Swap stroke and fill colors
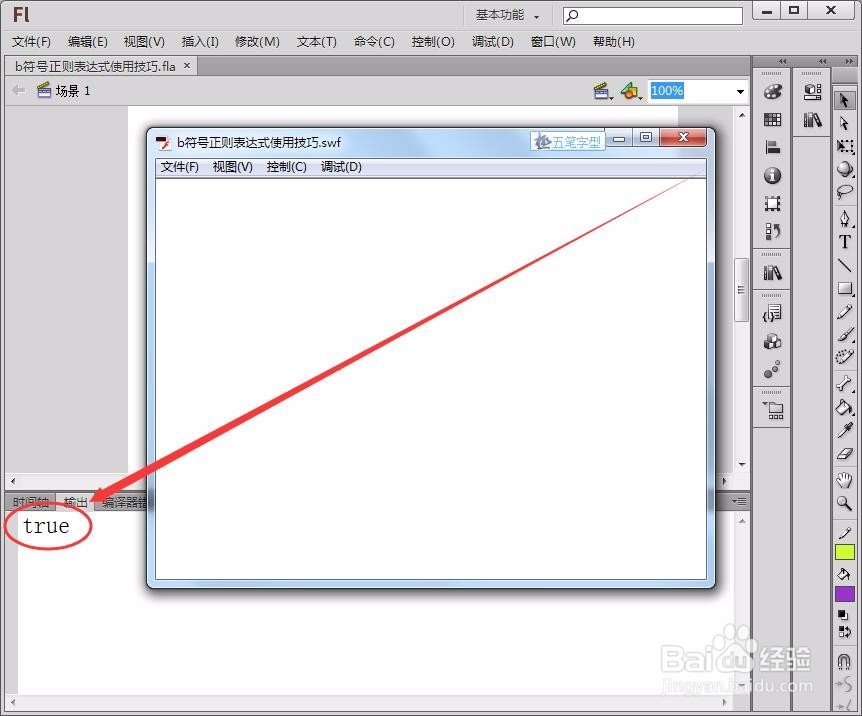The width and height of the screenshot is (862, 716). [x=844, y=632]
